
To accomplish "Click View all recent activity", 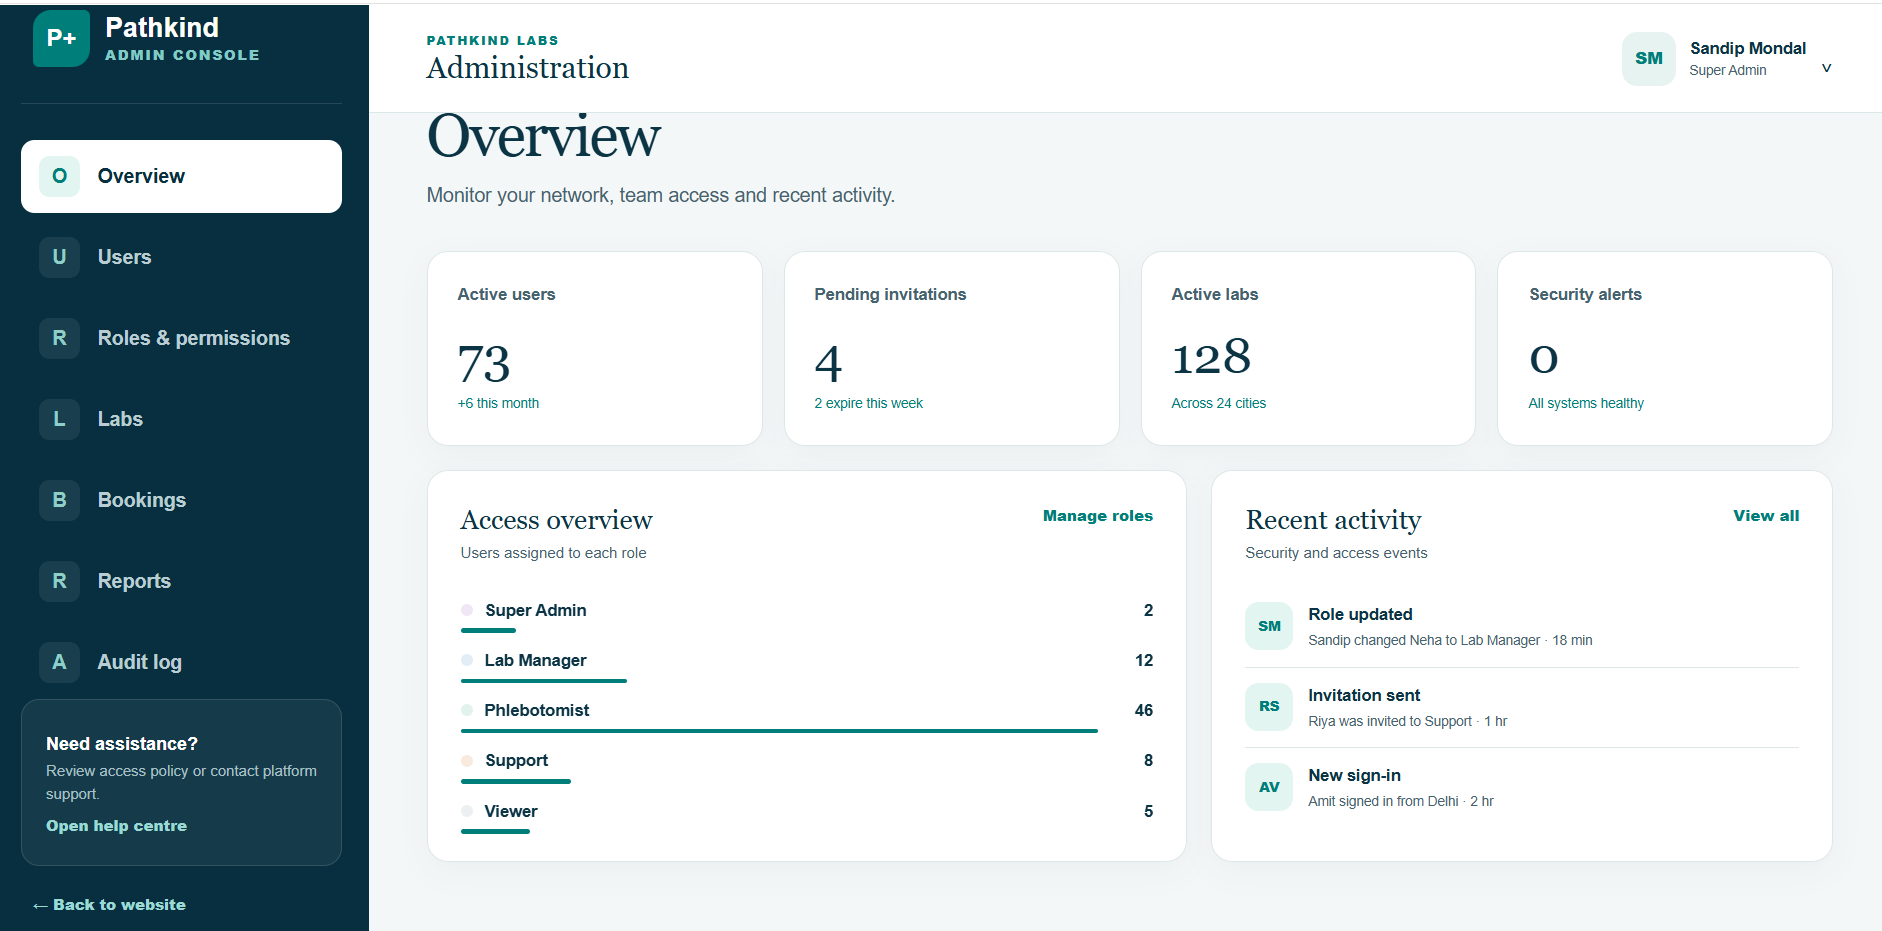I will 1766,516.
